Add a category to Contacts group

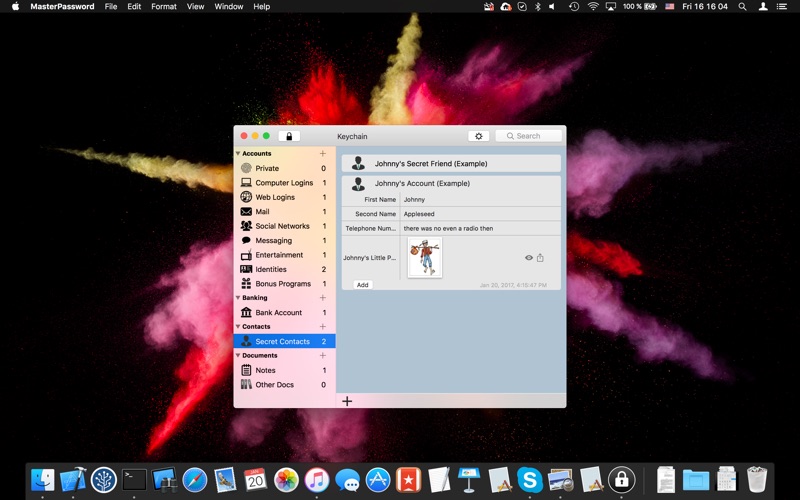click(x=322, y=327)
